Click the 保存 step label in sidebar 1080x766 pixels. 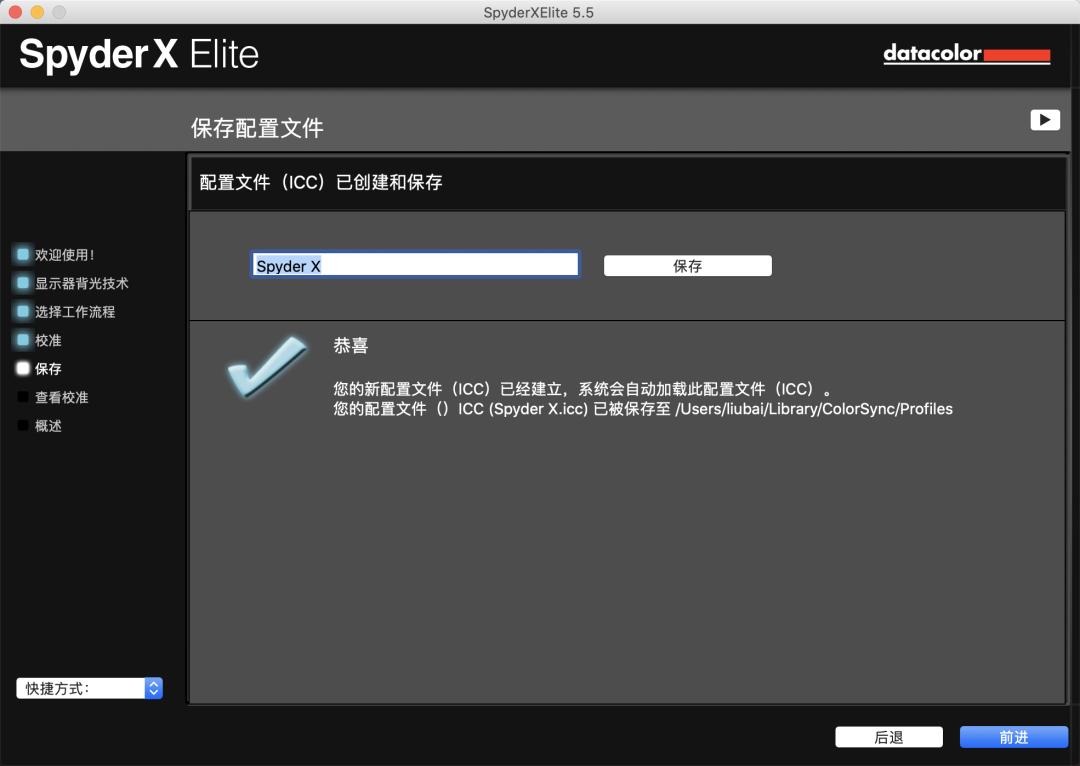(48, 369)
